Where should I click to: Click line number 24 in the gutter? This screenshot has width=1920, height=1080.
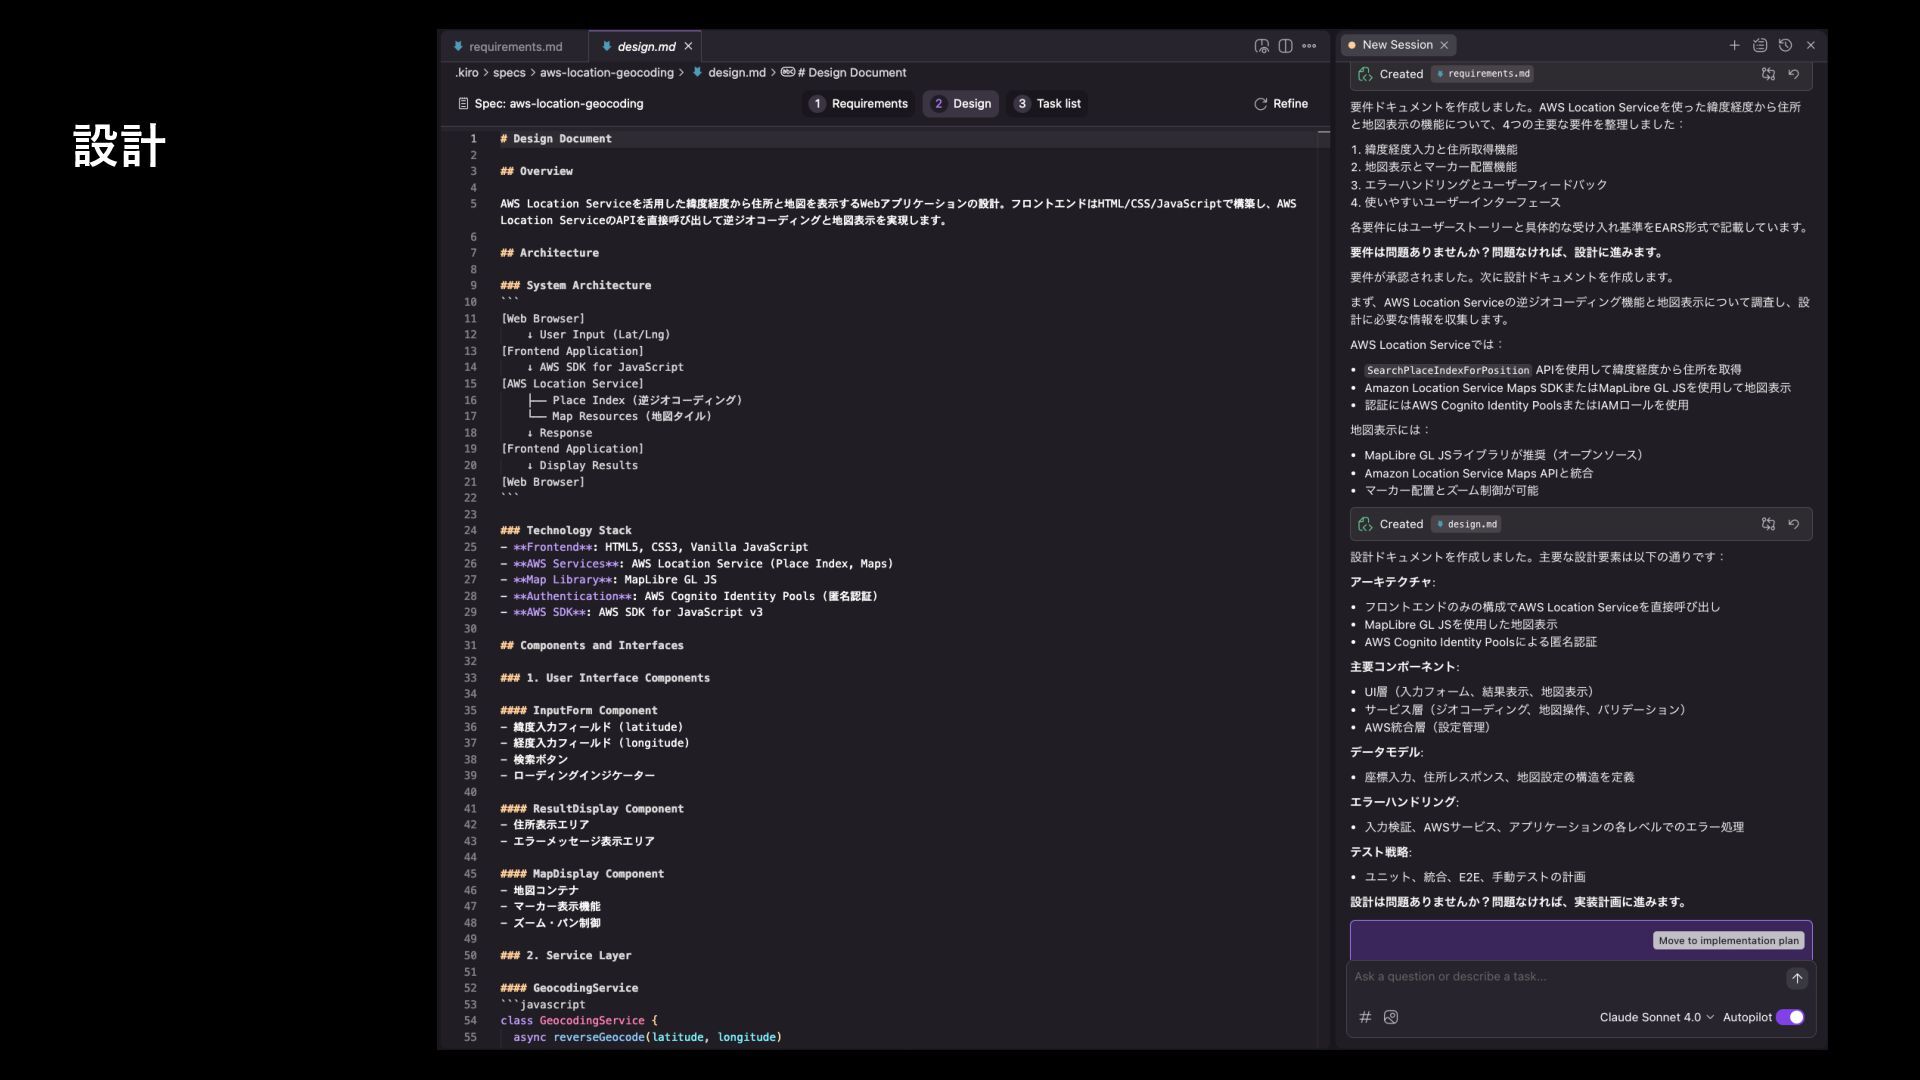pyautogui.click(x=470, y=531)
